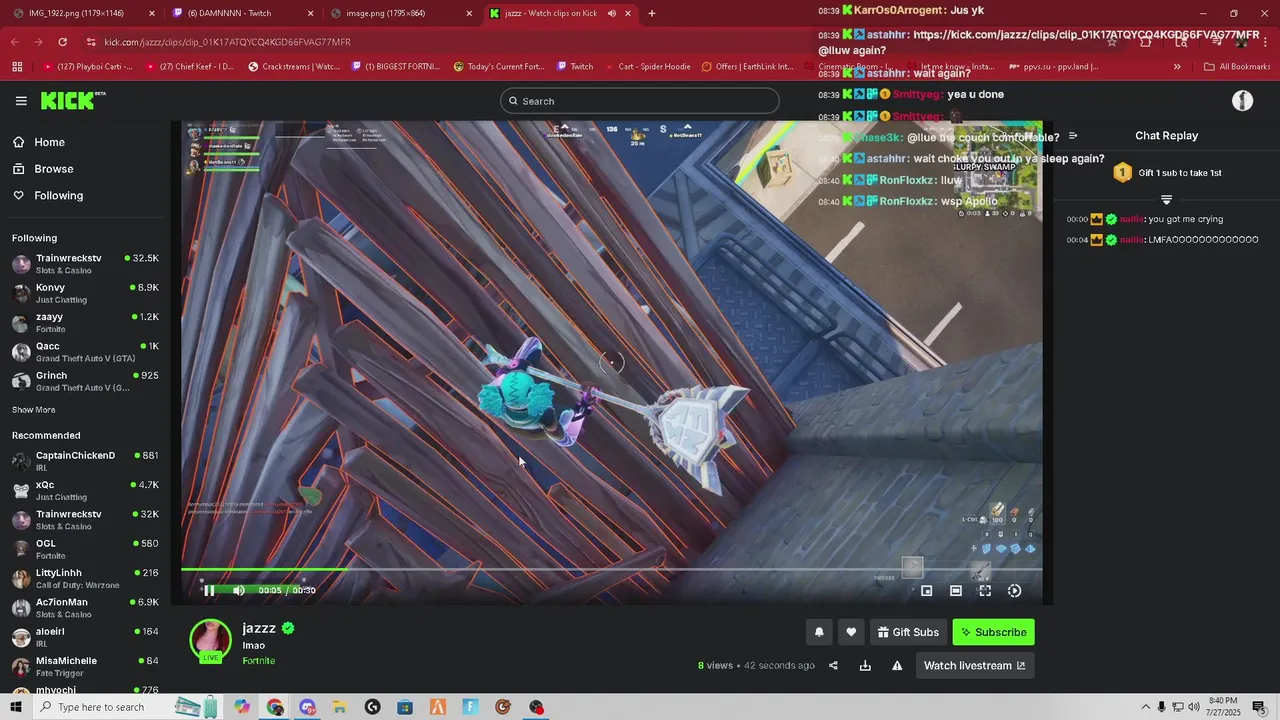Open aloeirl recommended channel
The height and width of the screenshot is (720, 1280).
pyautogui.click(x=85, y=637)
